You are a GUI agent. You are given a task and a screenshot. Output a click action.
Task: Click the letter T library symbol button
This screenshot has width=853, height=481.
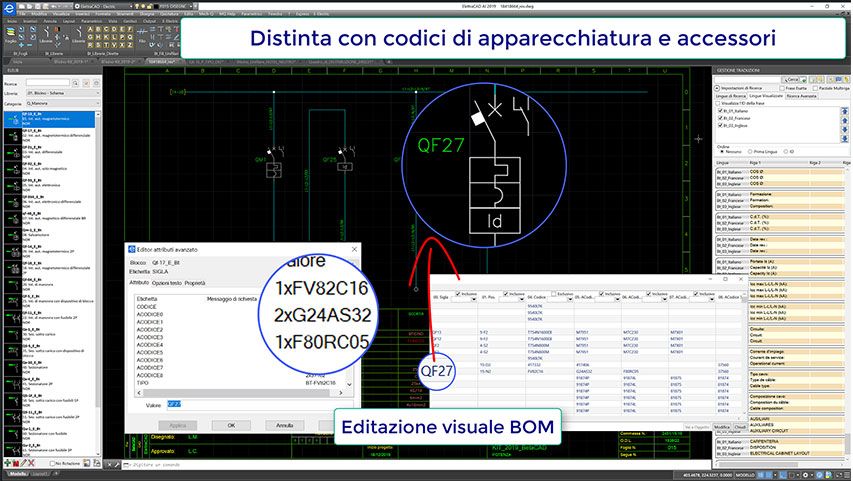click(106, 45)
